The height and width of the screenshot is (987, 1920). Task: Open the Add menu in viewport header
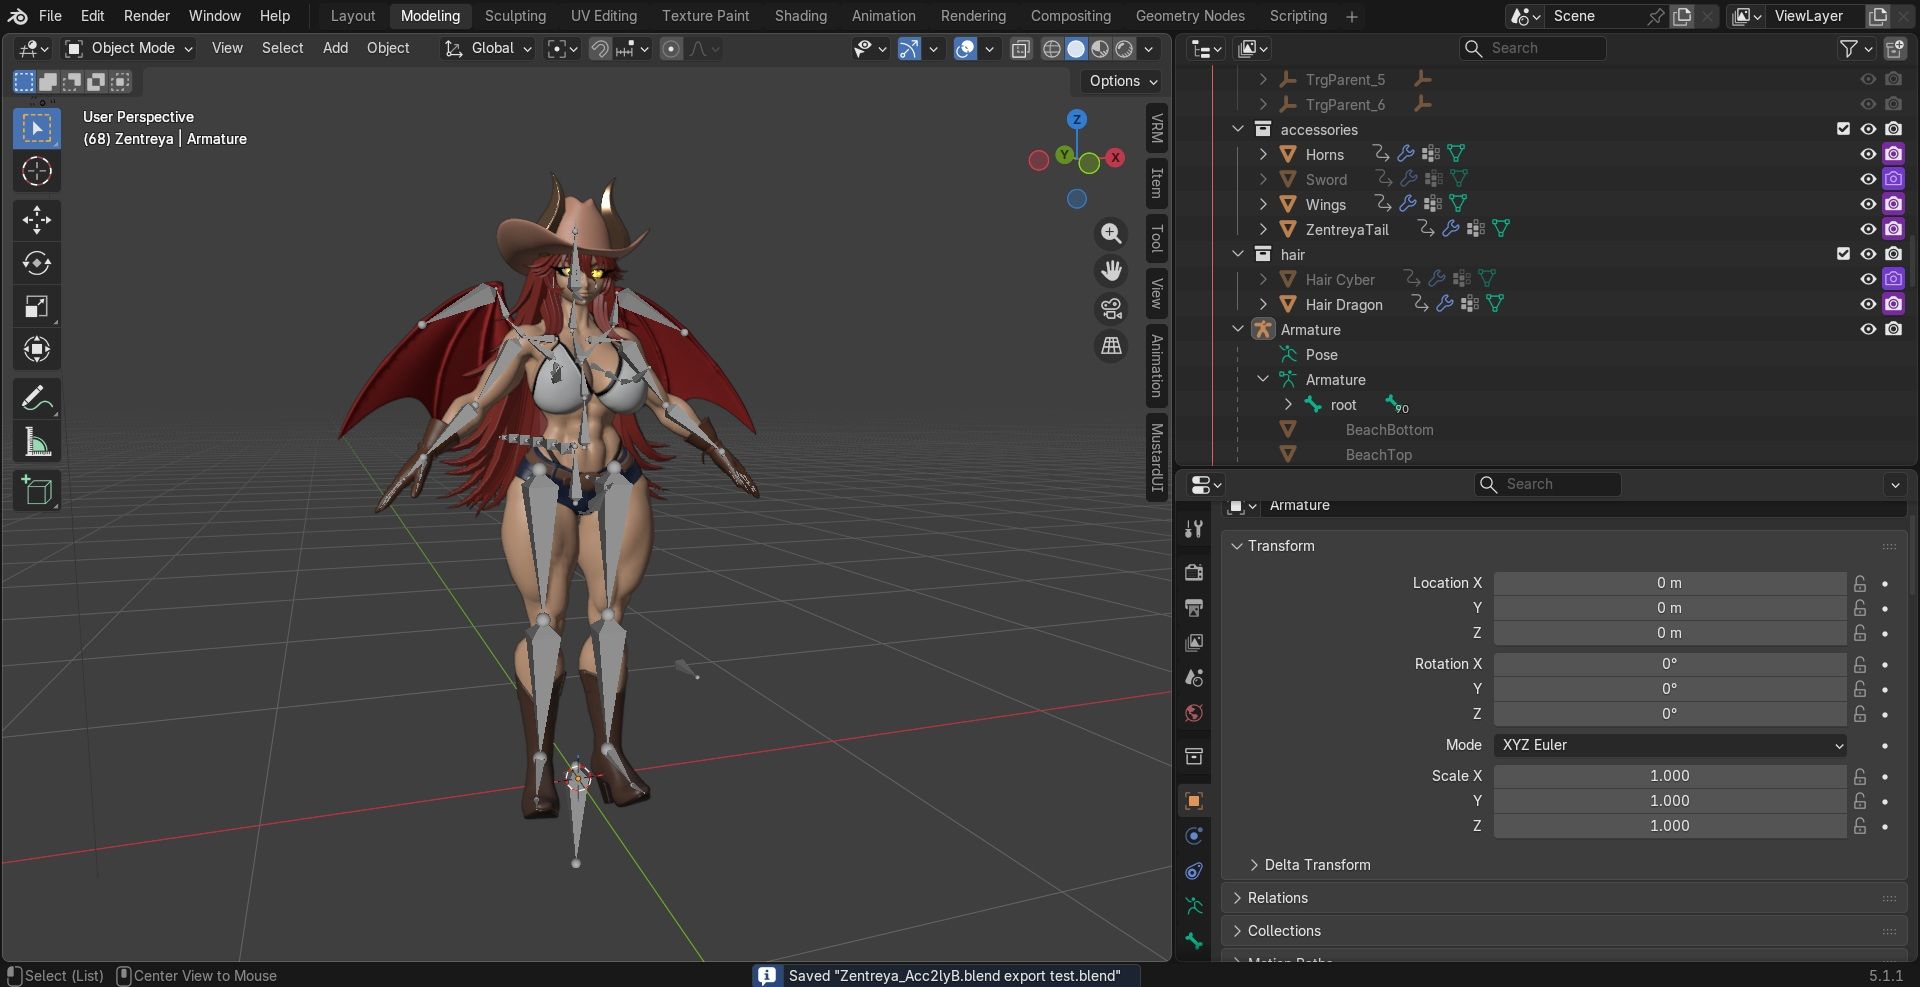coord(335,48)
